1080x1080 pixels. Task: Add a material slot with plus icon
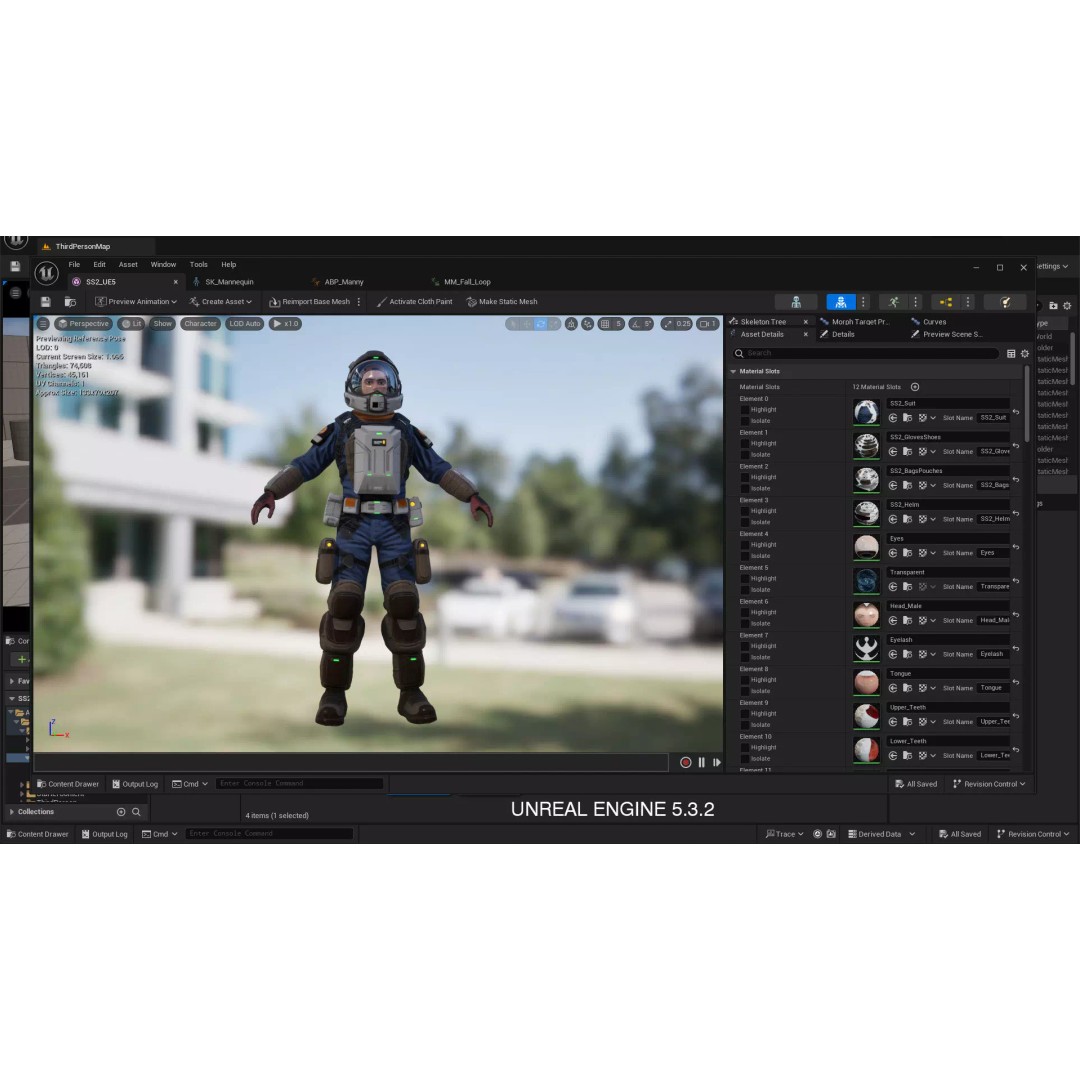915,387
